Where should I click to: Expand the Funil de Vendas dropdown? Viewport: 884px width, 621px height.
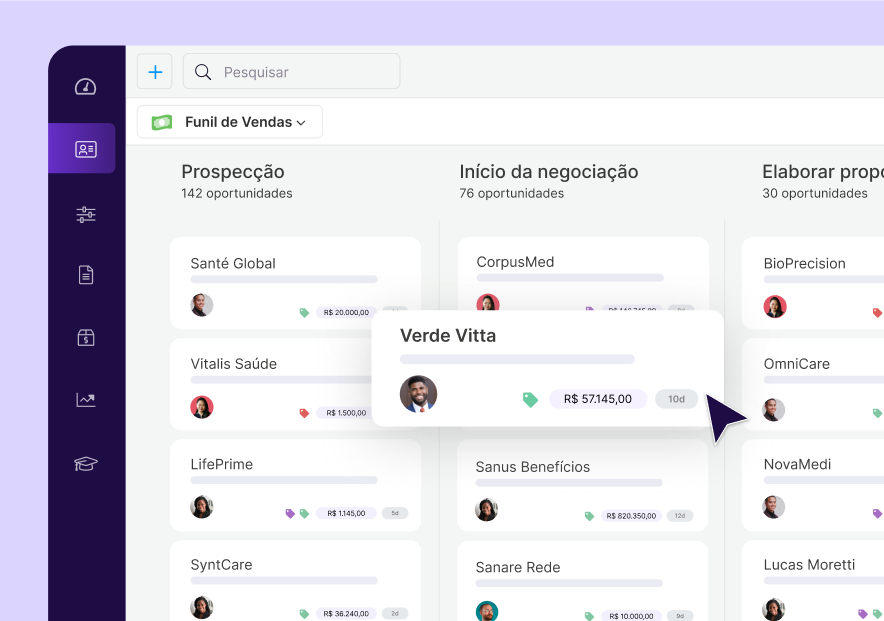click(x=230, y=122)
